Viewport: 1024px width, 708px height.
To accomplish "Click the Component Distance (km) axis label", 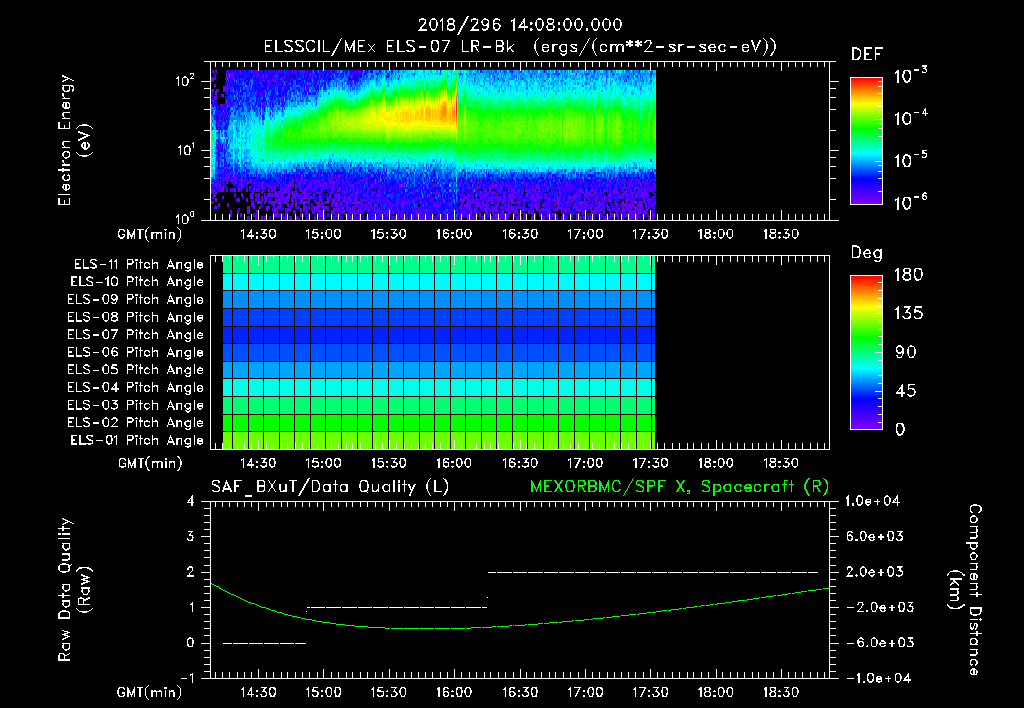I will [x=965, y=590].
